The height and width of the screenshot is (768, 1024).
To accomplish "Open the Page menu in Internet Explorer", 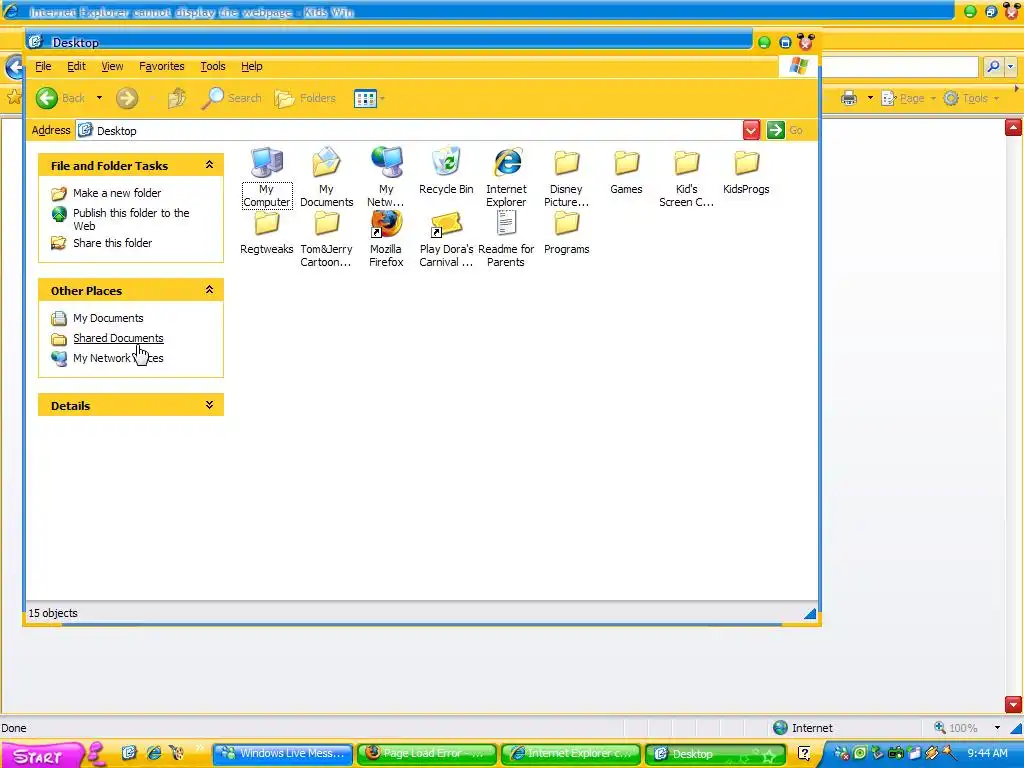I will click(x=908, y=99).
